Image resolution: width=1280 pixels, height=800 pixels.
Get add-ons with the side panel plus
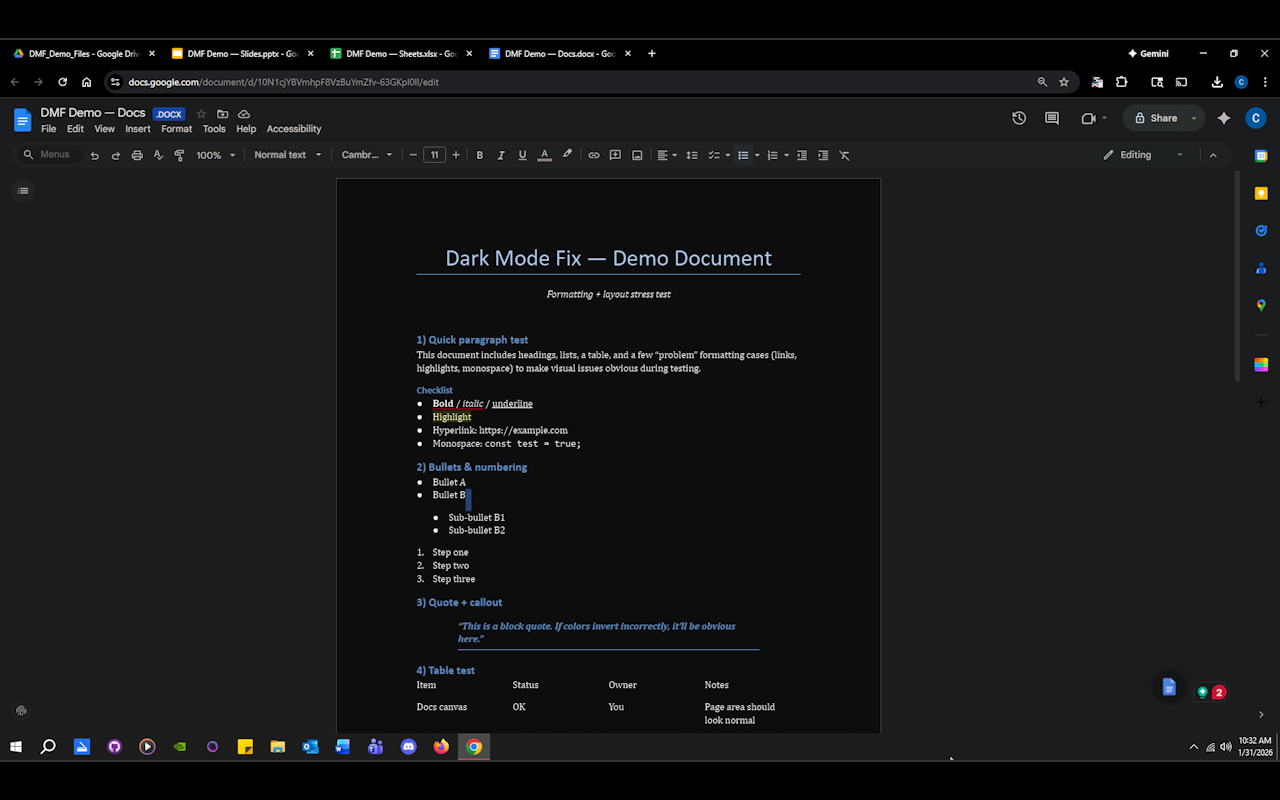point(1261,402)
